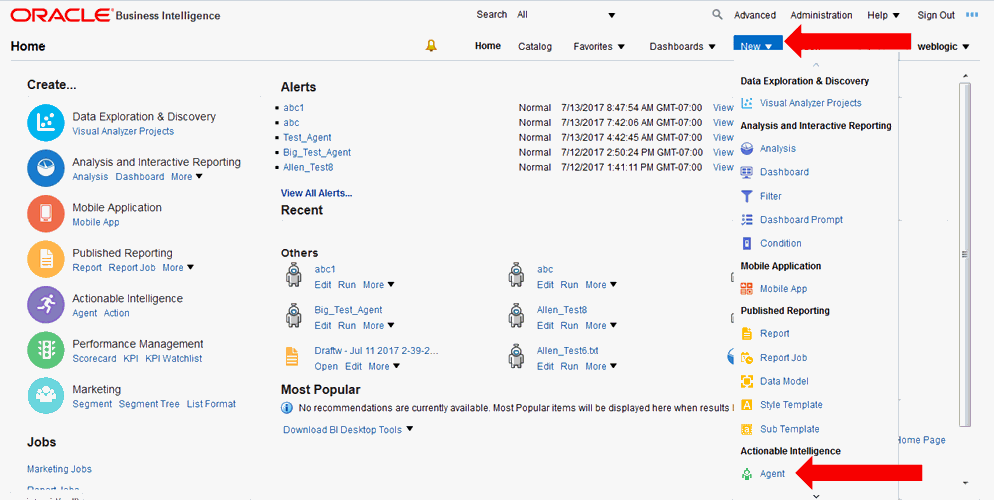Click the Scorecard link
The height and width of the screenshot is (500, 994).
[x=94, y=359]
